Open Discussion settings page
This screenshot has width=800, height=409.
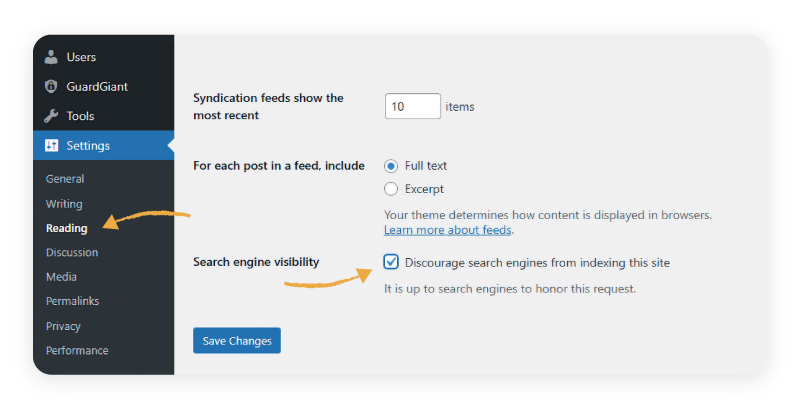(x=72, y=252)
